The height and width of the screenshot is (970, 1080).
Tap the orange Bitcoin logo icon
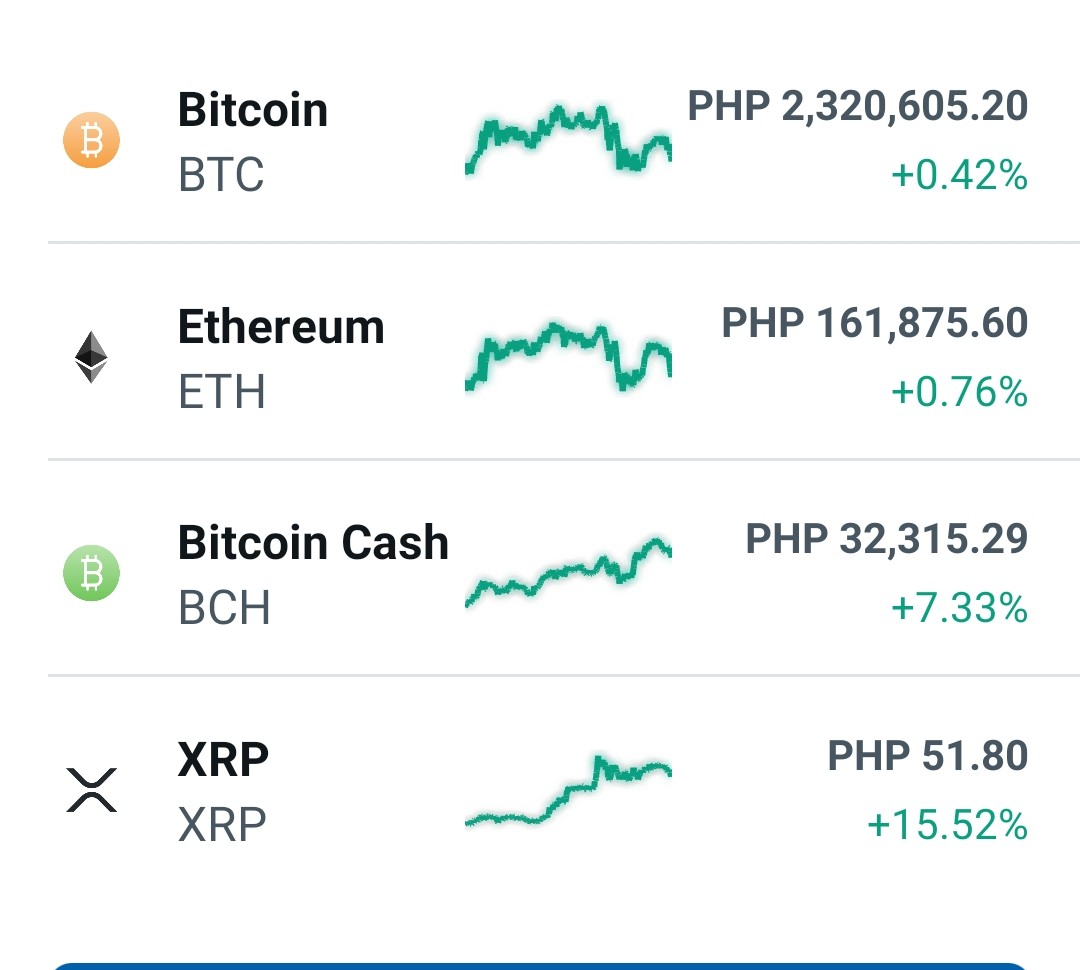(92, 140)
